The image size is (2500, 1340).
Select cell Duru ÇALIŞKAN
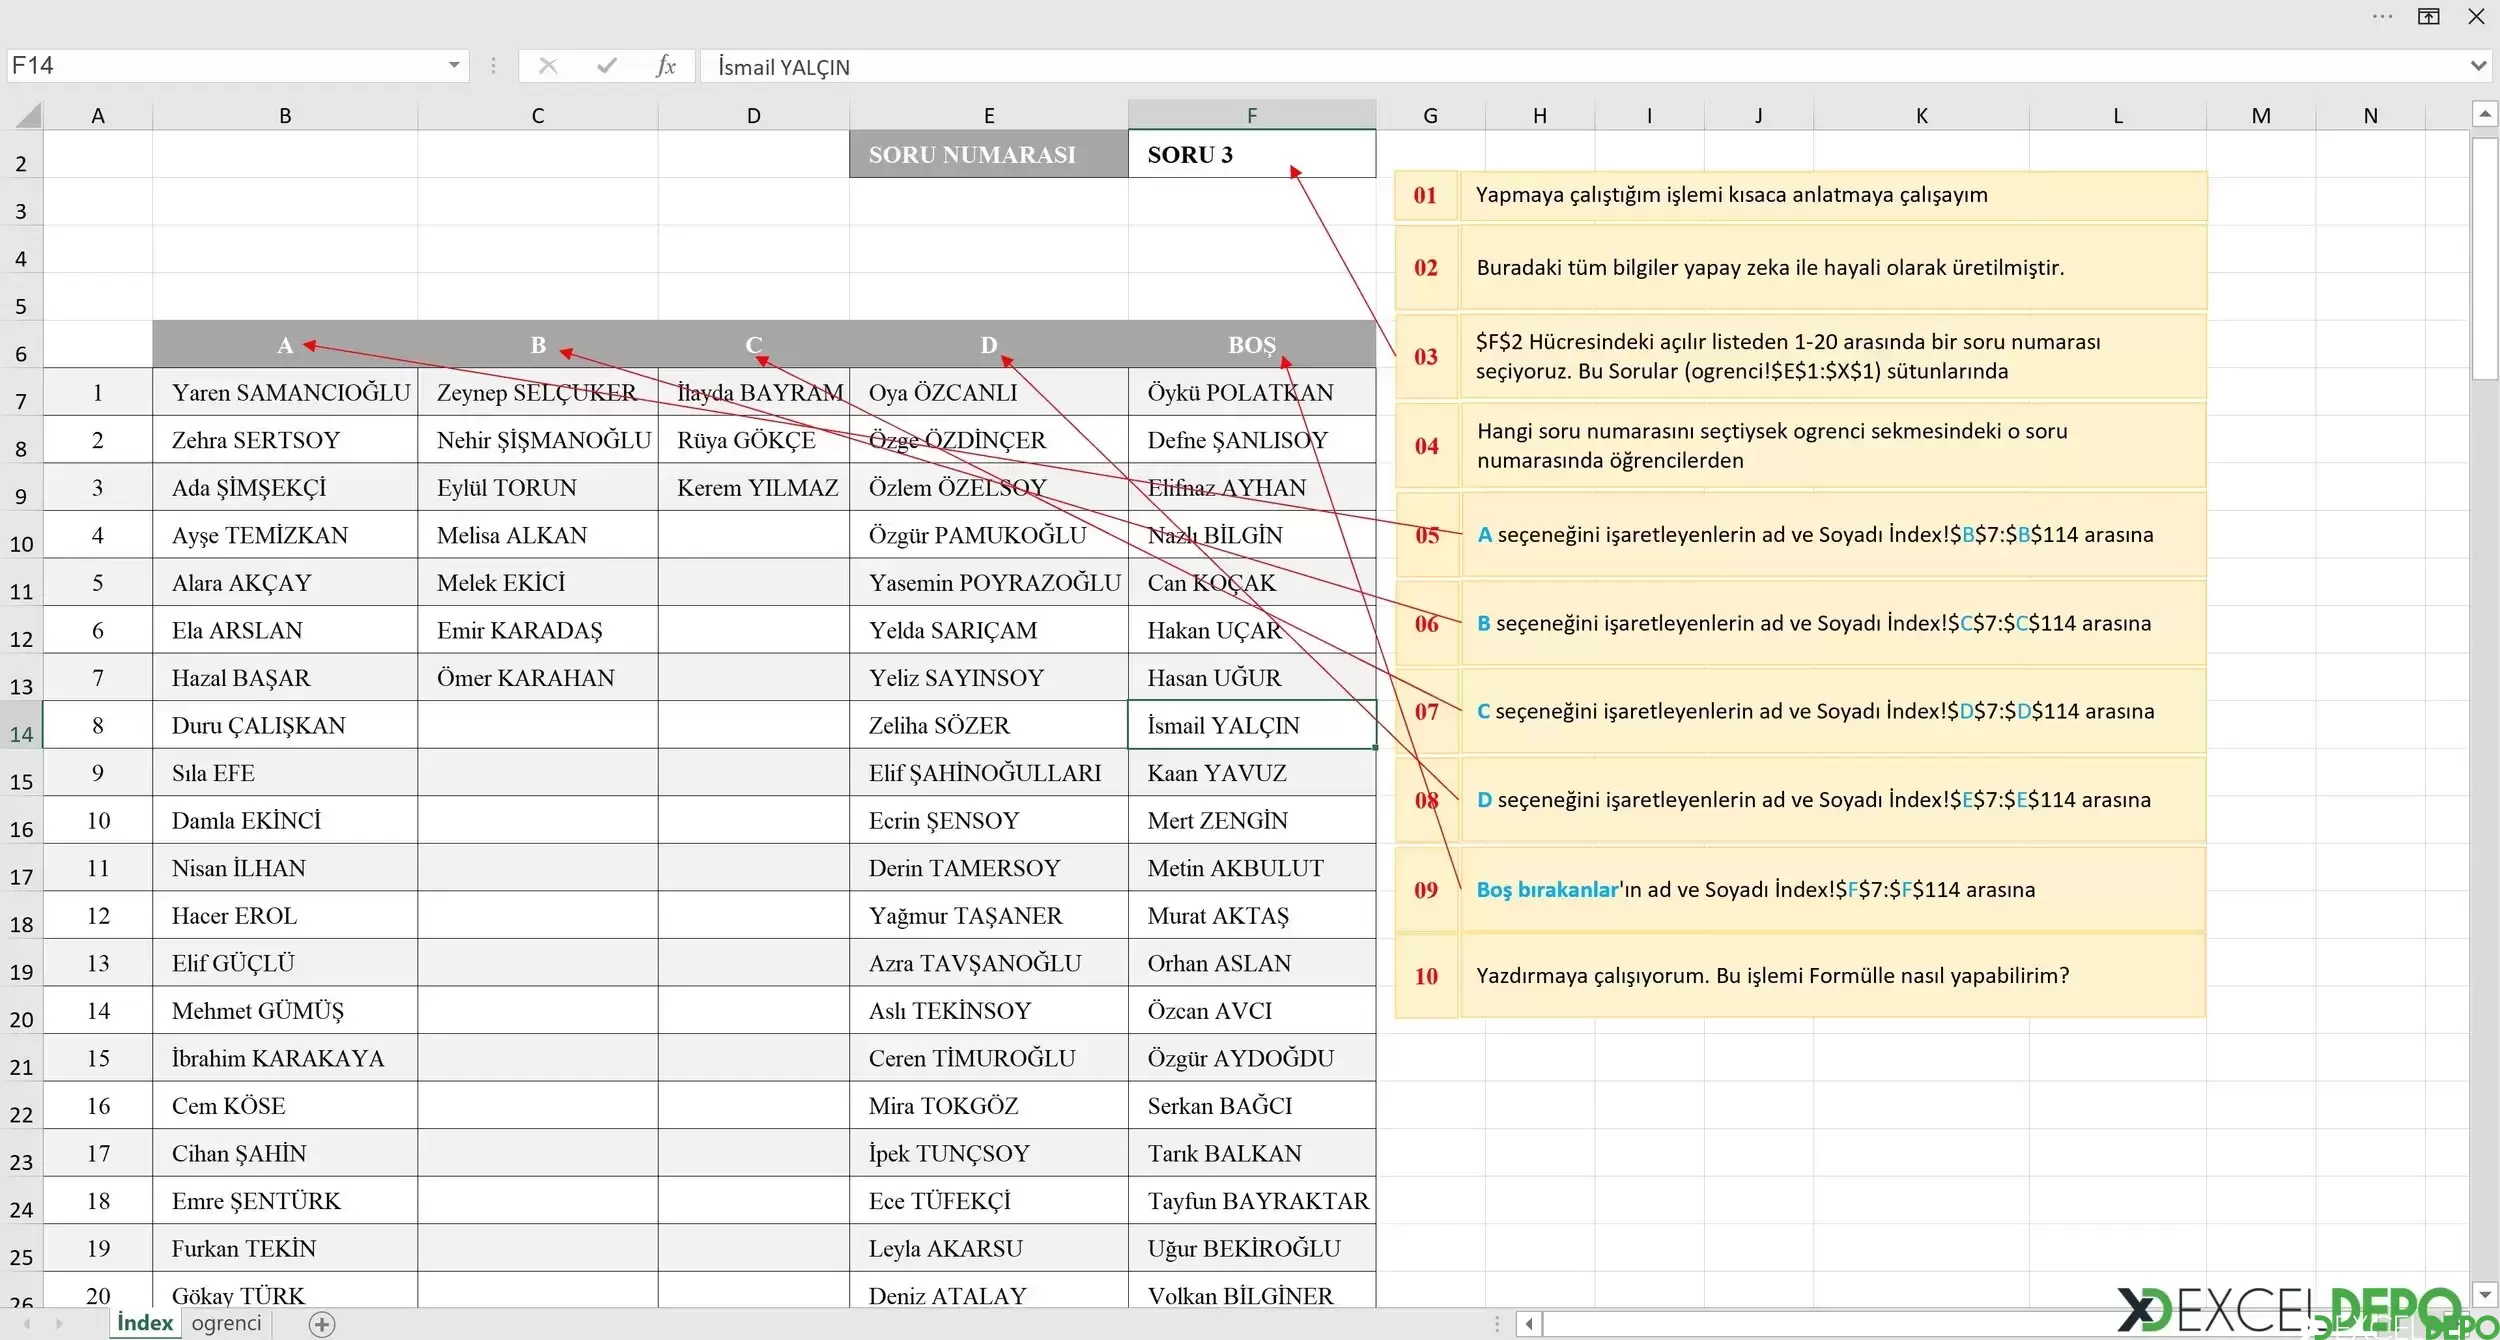[x=285, y=725]
